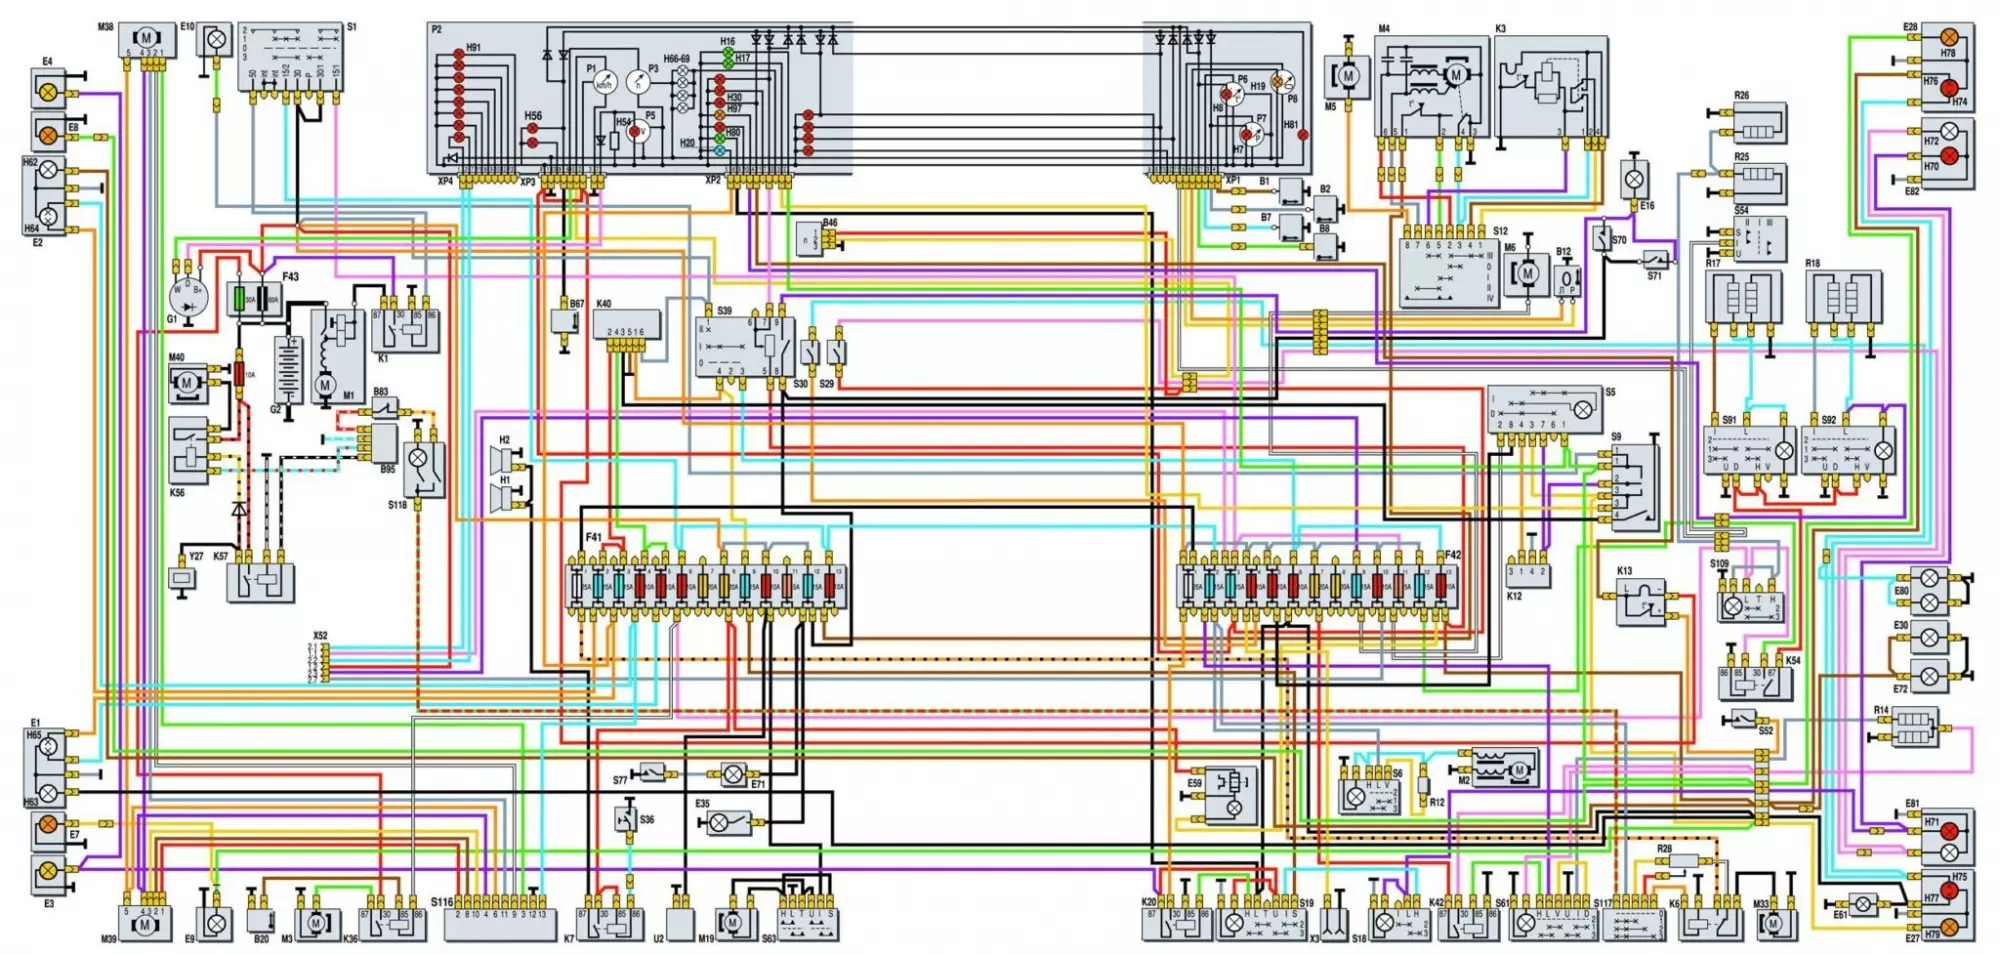
Task: Select the H2 horn symbol
Action: pos(500,459)
